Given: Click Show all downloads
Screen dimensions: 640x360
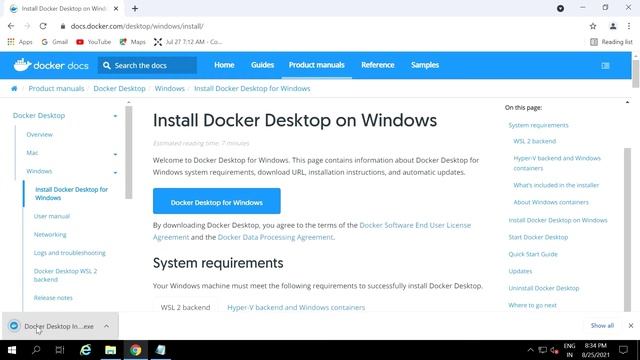Looking at the screenshot, I should [602, 325].
